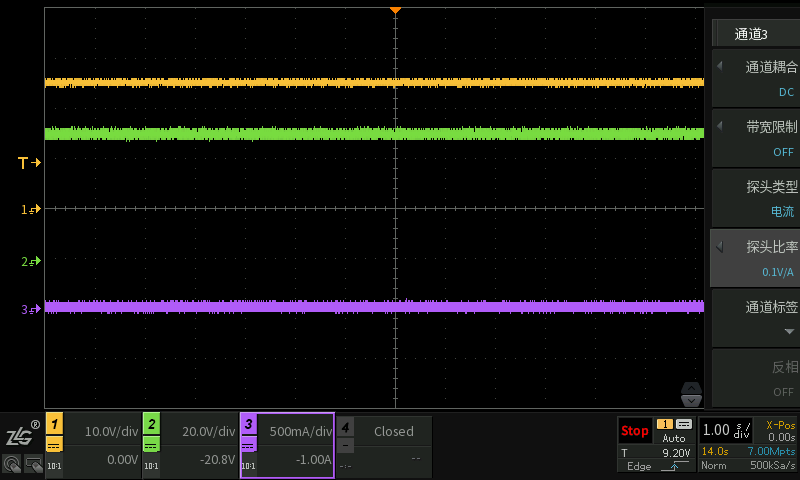The height and width of the screenshot is (480, 800).
Task: Select the yellow channel 1 waveform trace
Action: 374,82
